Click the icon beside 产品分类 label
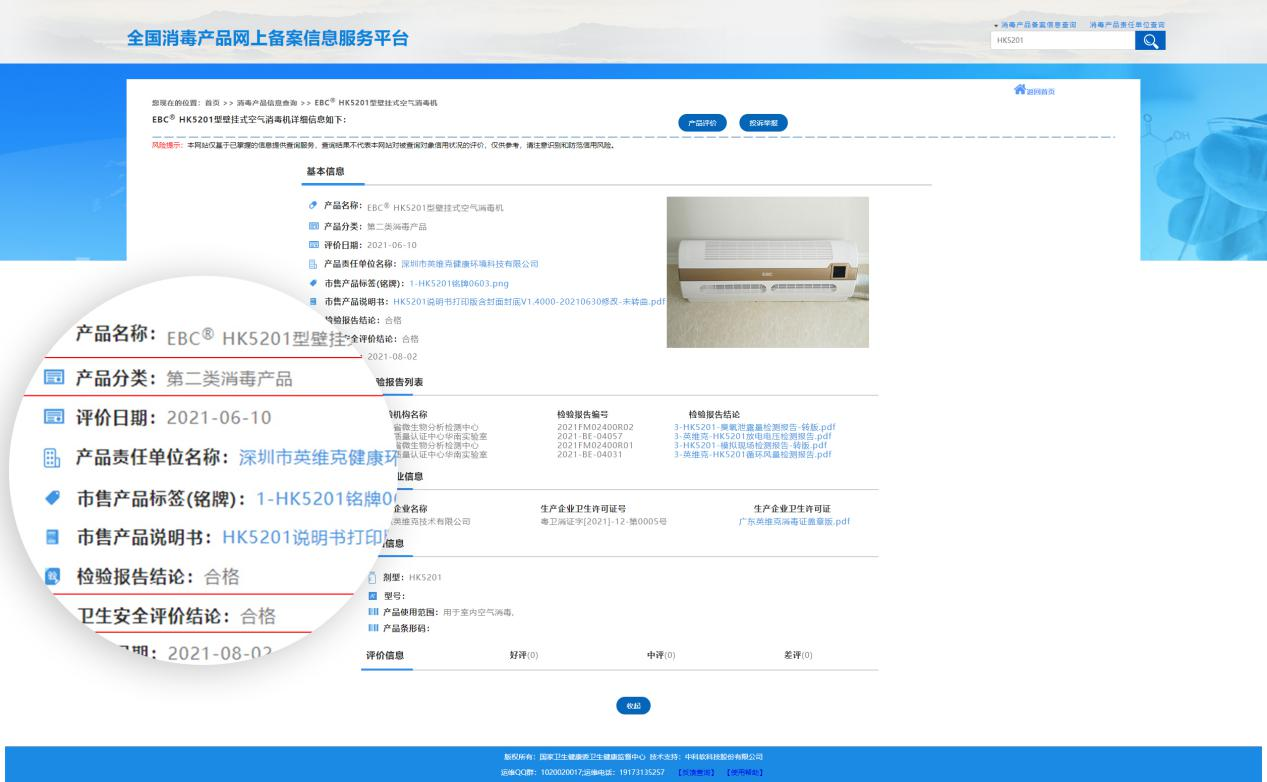The image size is (1267, 782). point(313,227)
